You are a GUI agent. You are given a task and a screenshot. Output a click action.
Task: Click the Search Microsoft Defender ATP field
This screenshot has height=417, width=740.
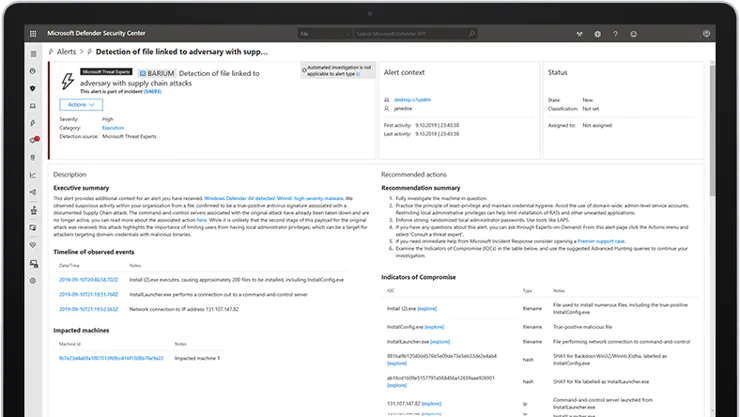click(x=410, y=33)
